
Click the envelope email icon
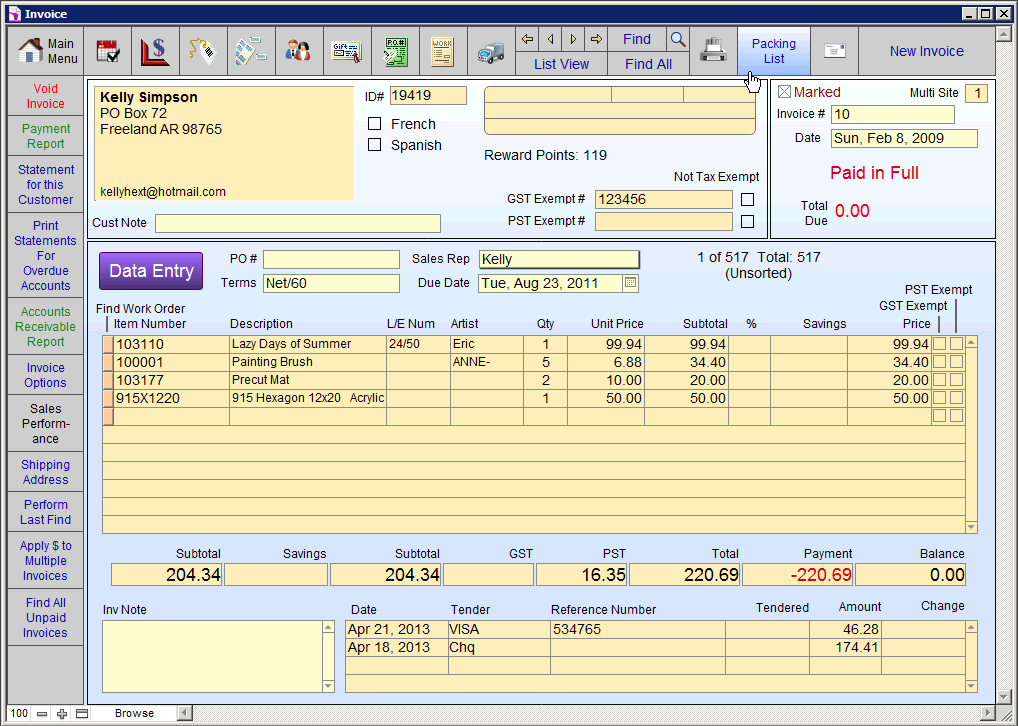coord(834,51)
